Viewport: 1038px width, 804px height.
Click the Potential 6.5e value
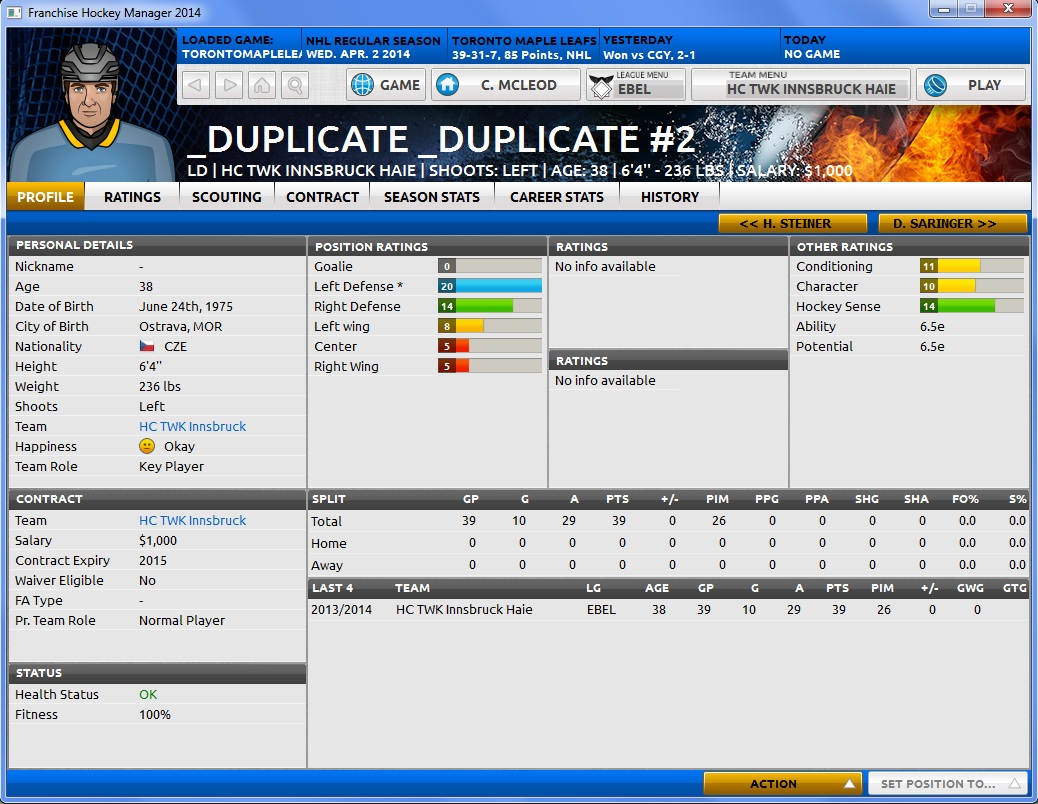coord(932,346)
